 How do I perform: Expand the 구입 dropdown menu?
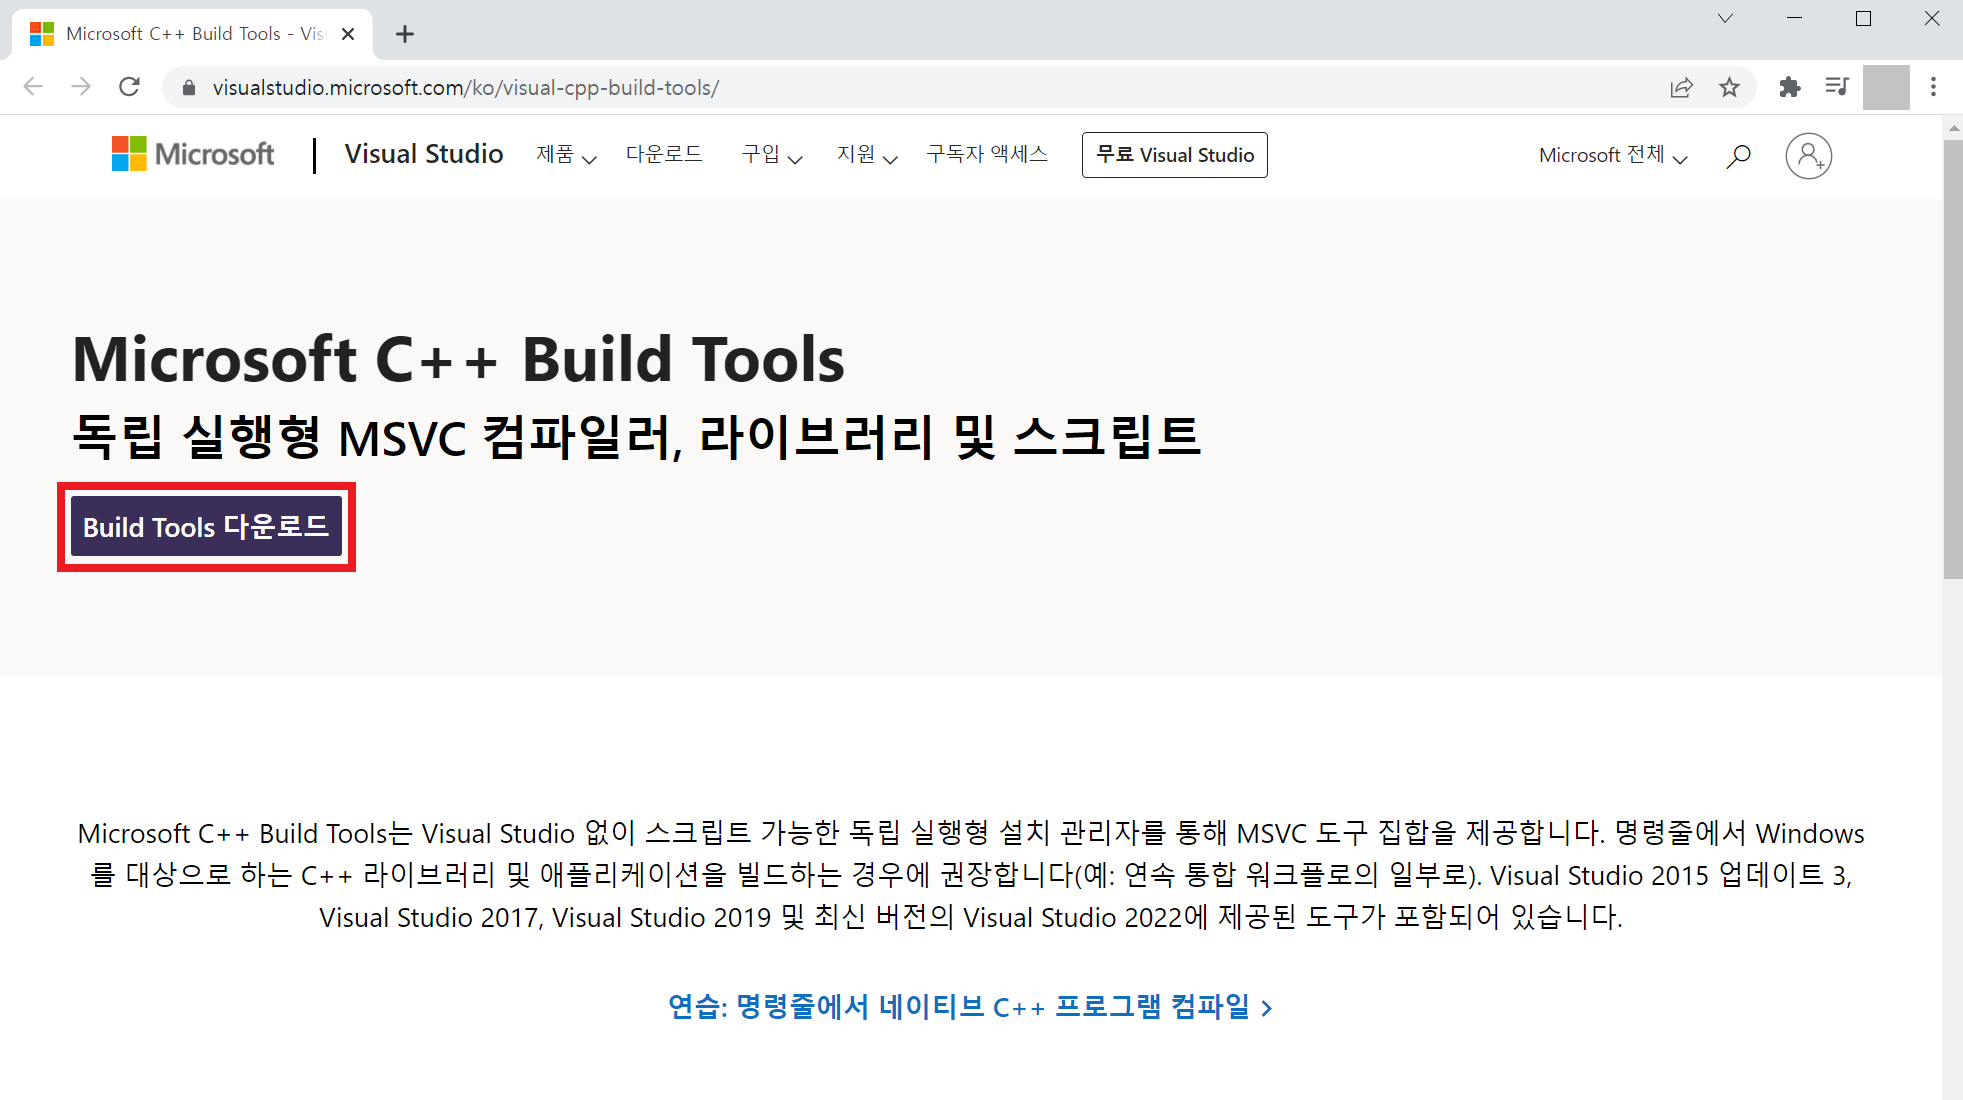[x=771, y=155]
